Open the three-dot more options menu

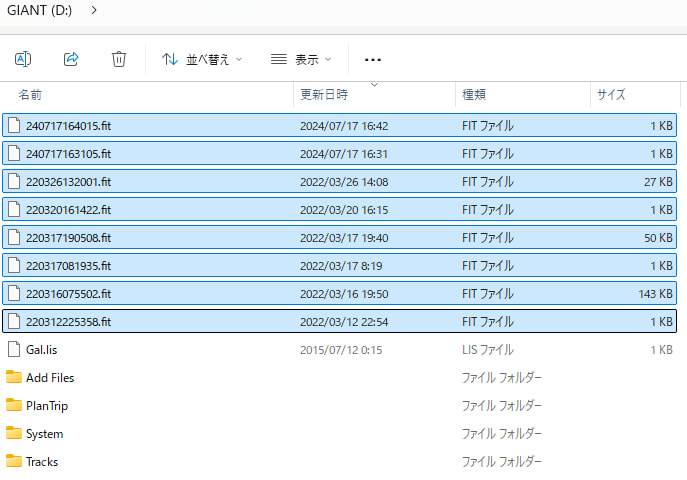(373, 59)
